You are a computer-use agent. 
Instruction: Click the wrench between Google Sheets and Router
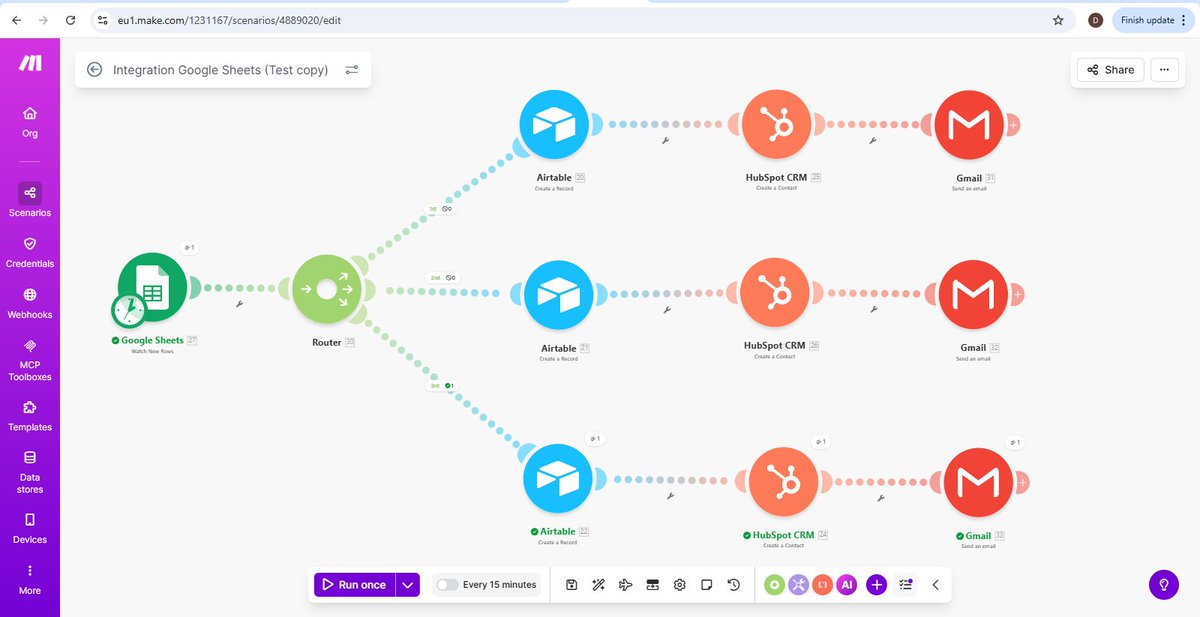click(x=239, y=305)
